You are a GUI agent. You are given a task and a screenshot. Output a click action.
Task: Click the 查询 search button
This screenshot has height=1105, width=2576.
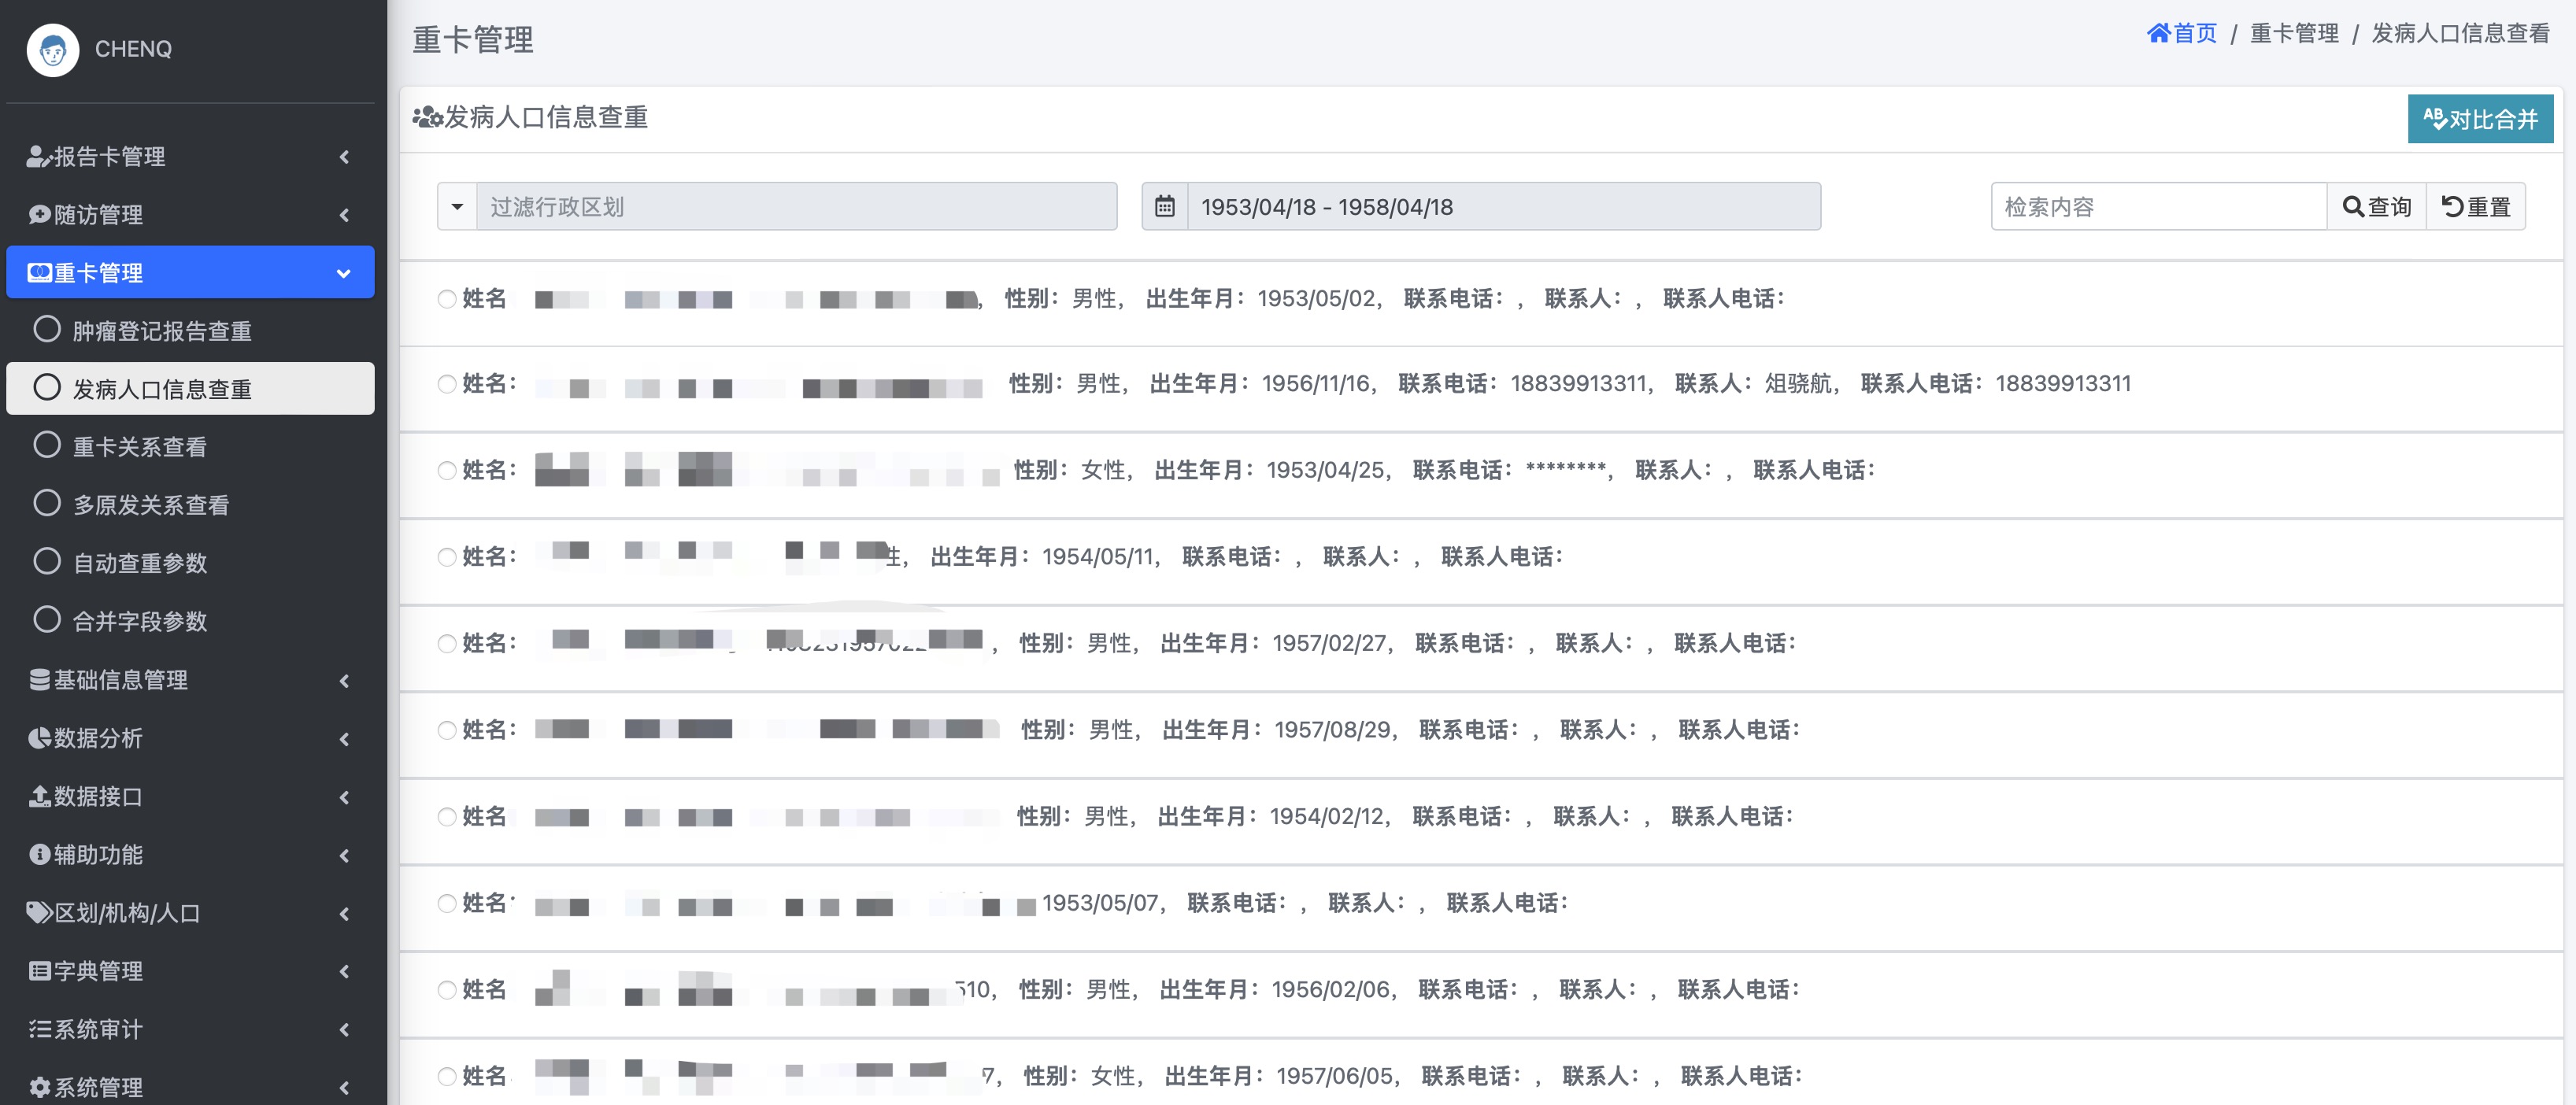(x=2376, y=207)
